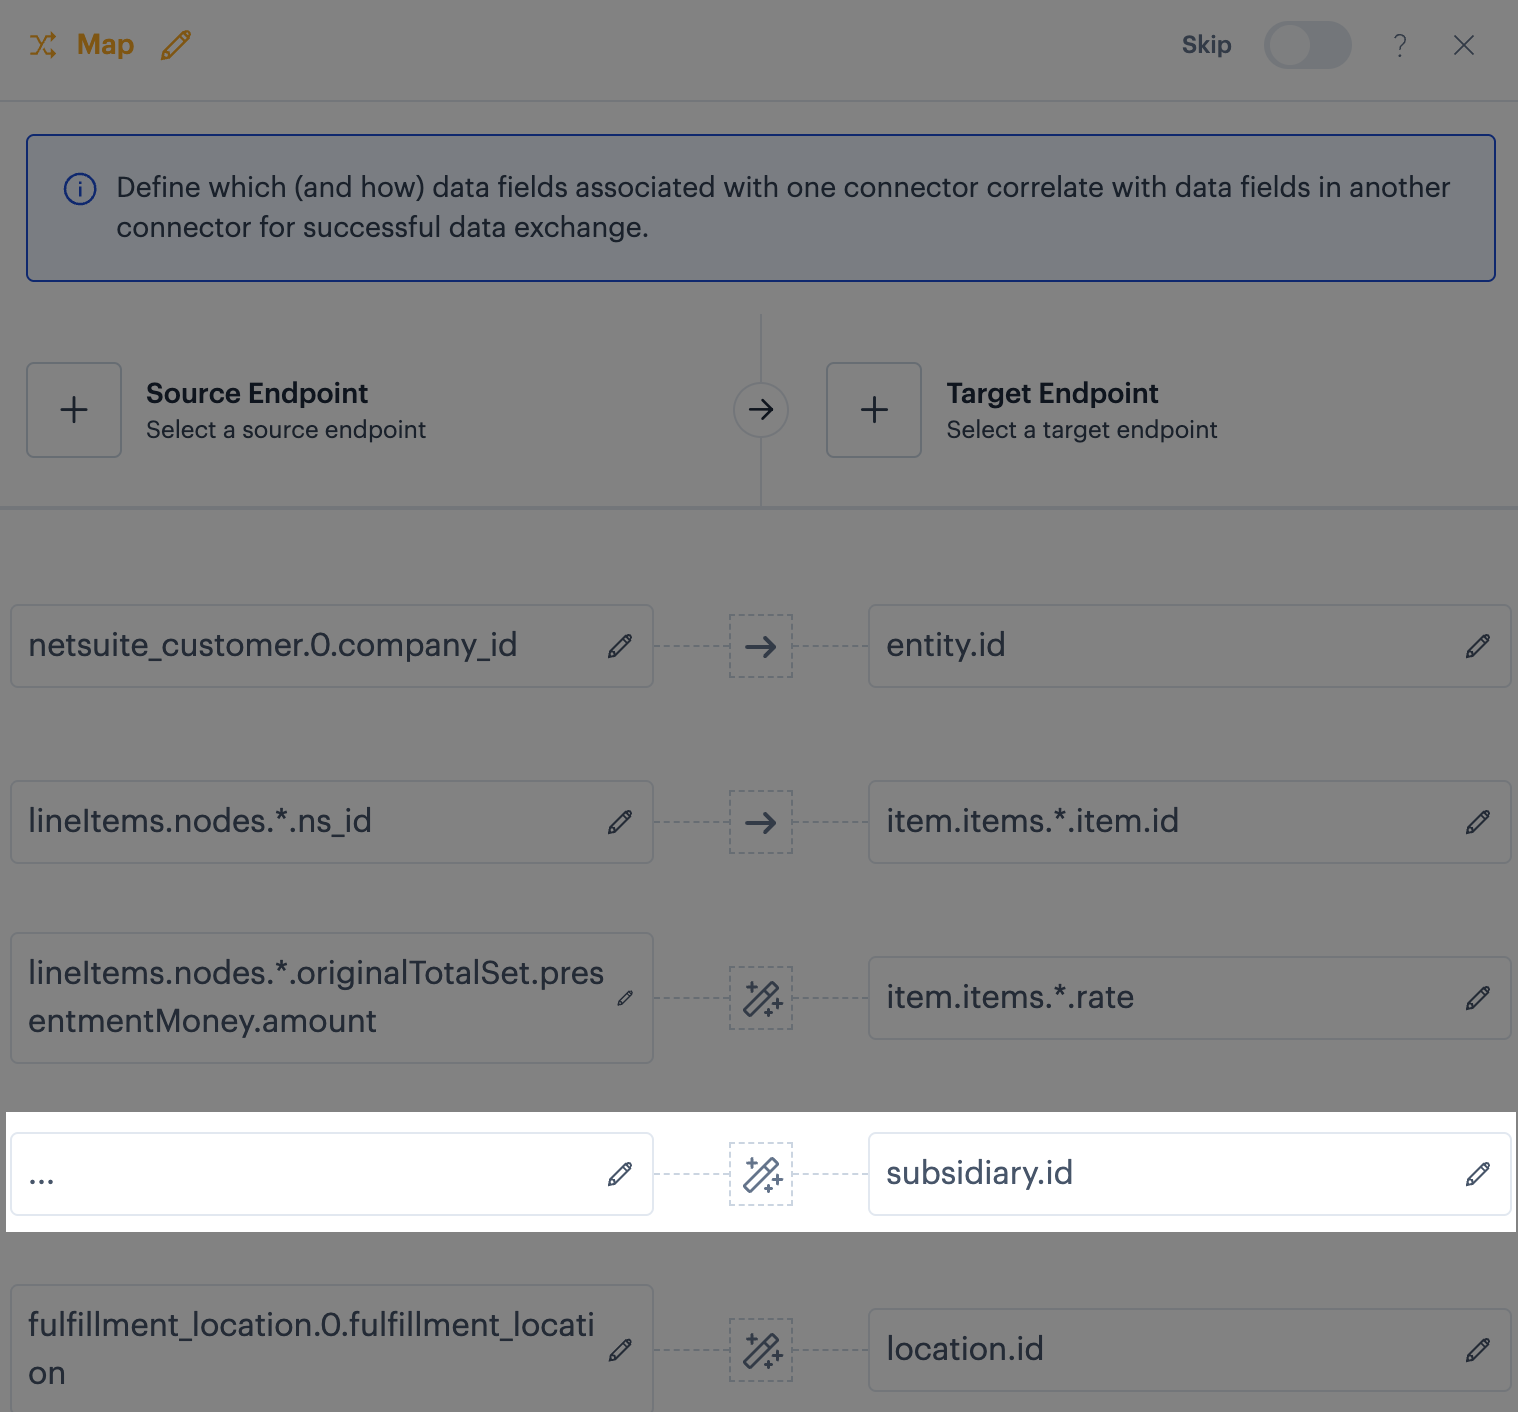This screenshot has height=1412, width=1518.
Task: Edit netsuite_customer.0.company_id source field
Action: tap(619, 646)
